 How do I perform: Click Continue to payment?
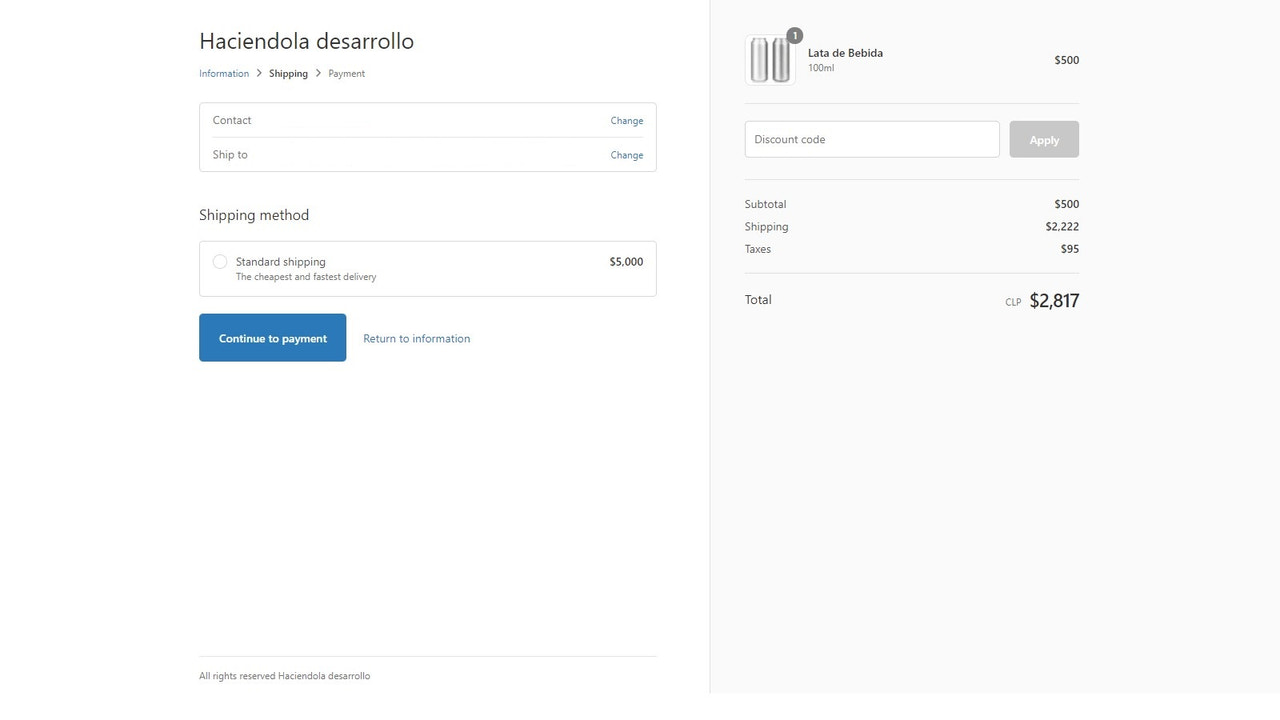272,337
